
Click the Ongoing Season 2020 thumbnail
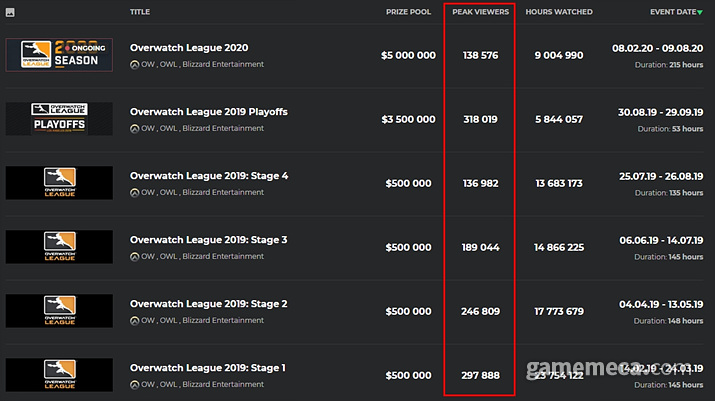(59, 55)
